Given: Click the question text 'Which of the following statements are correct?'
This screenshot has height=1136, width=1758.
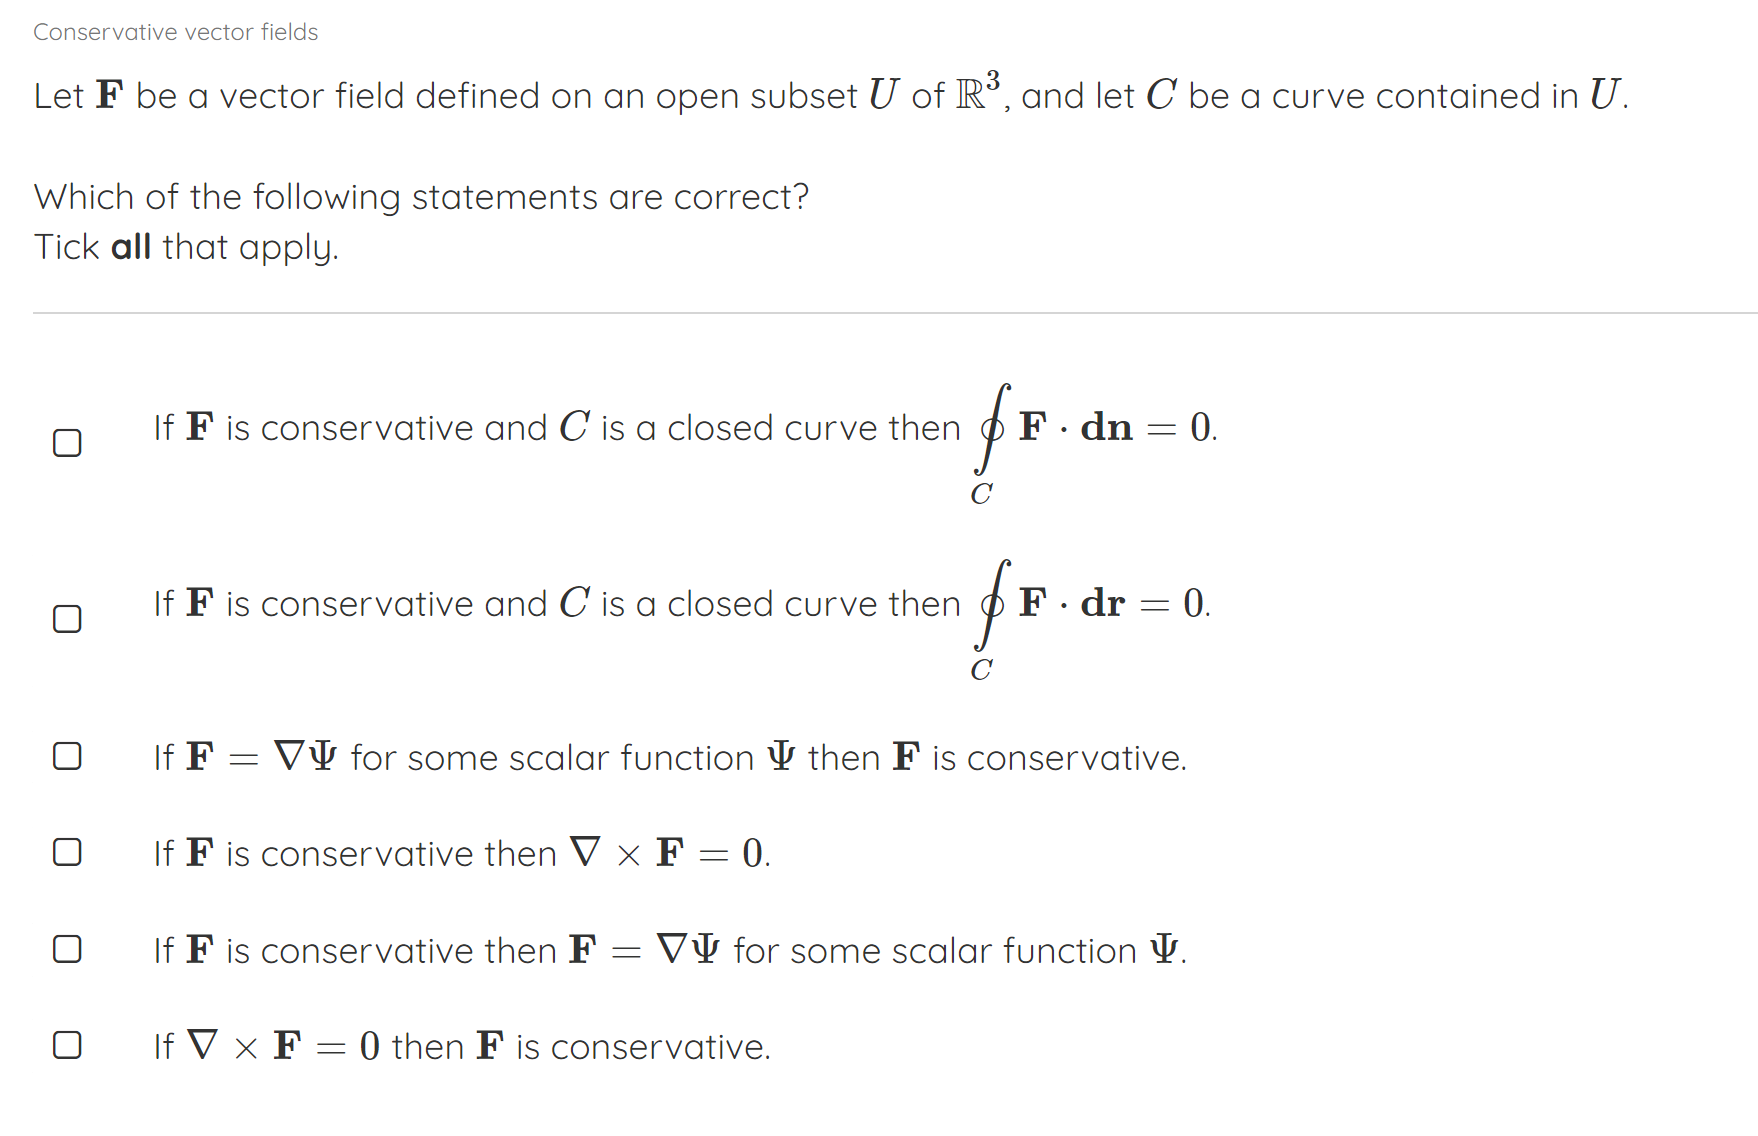Looking at the screenshot, I should pyautogui.click(x=420, y=197).
